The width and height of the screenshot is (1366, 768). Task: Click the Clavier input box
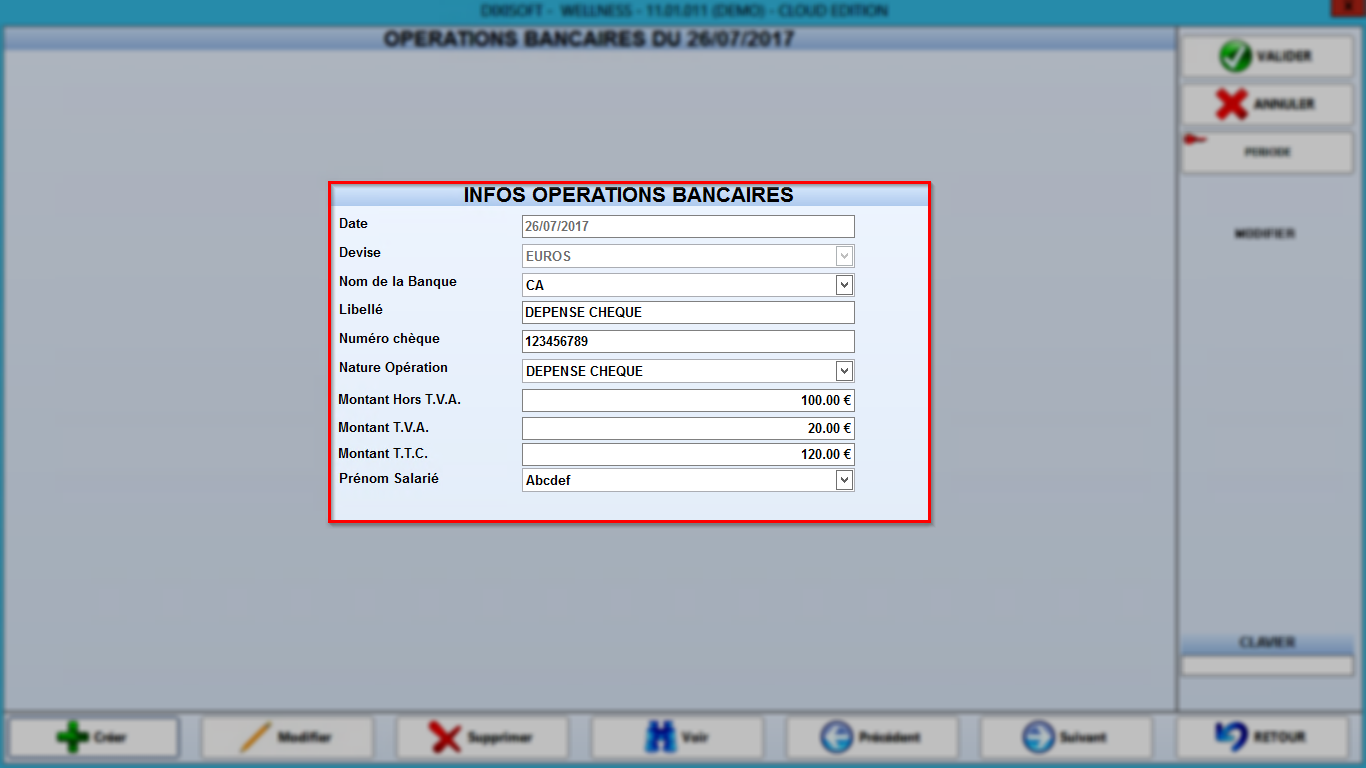(x=1267, y=666)
